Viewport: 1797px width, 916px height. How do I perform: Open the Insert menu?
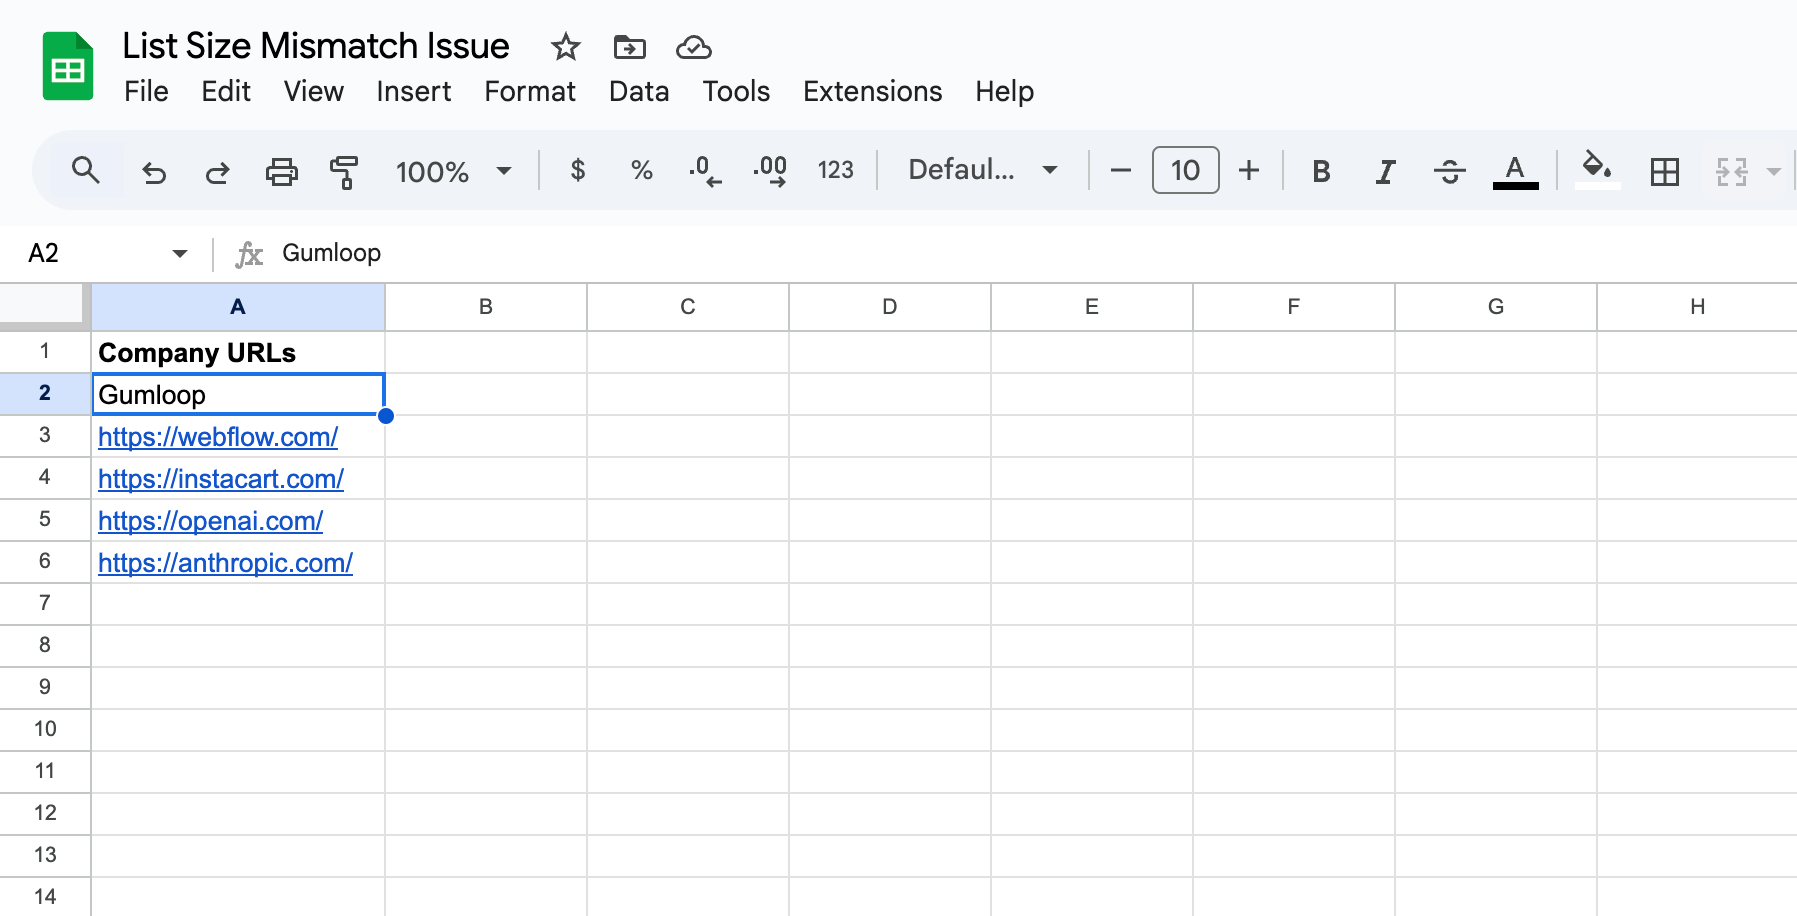[x=413, y=91]
